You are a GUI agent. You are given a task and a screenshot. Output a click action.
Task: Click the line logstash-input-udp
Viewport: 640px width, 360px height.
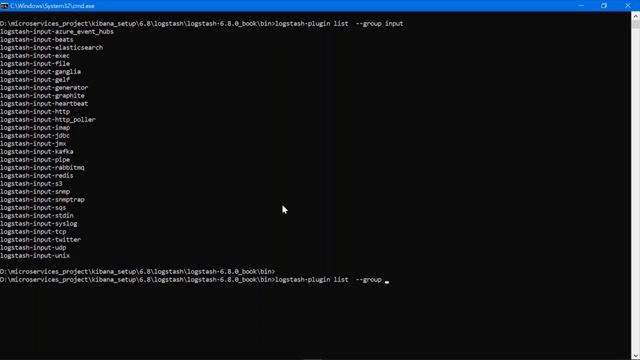(x=33, y=248)
